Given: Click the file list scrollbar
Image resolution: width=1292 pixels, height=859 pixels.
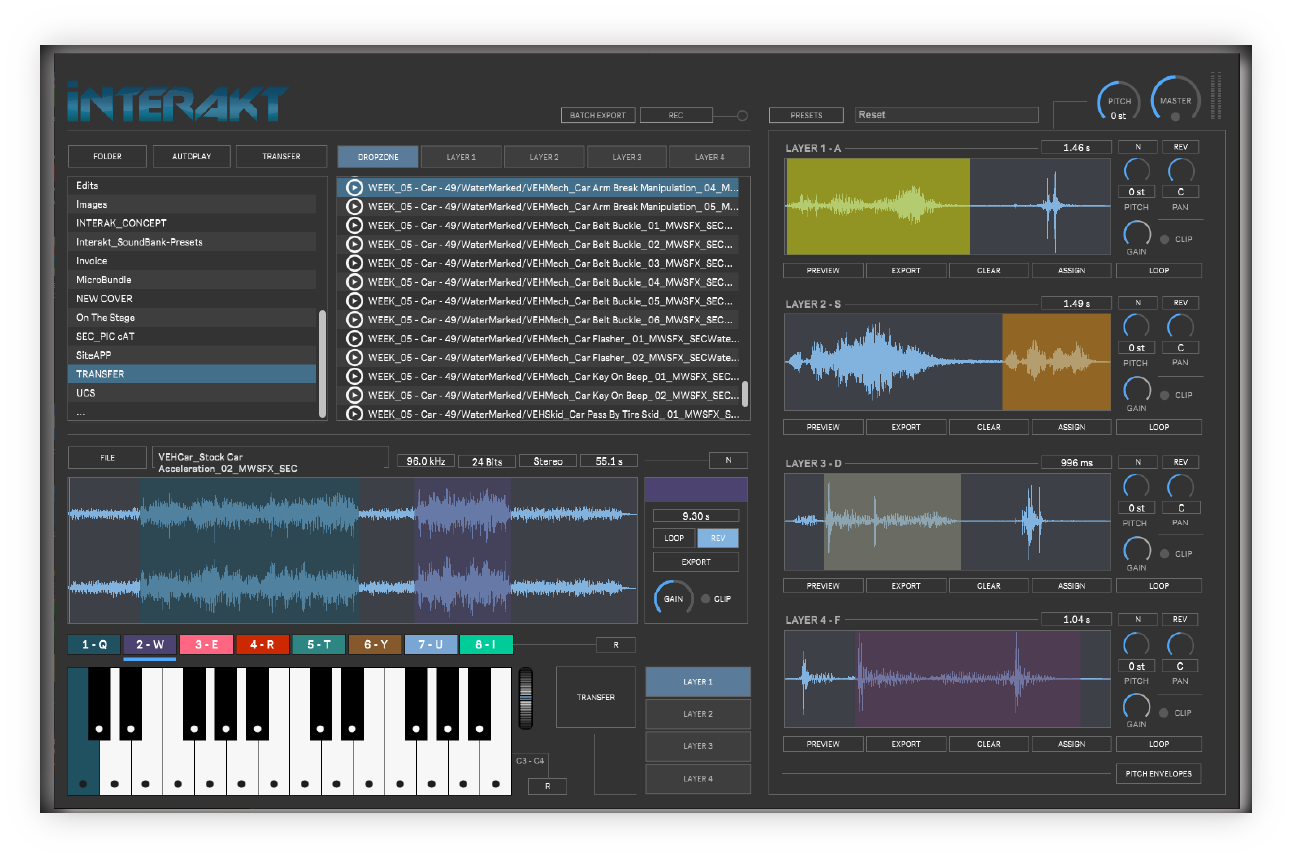Looking at the screenshot, I should [x=745, y=394].
